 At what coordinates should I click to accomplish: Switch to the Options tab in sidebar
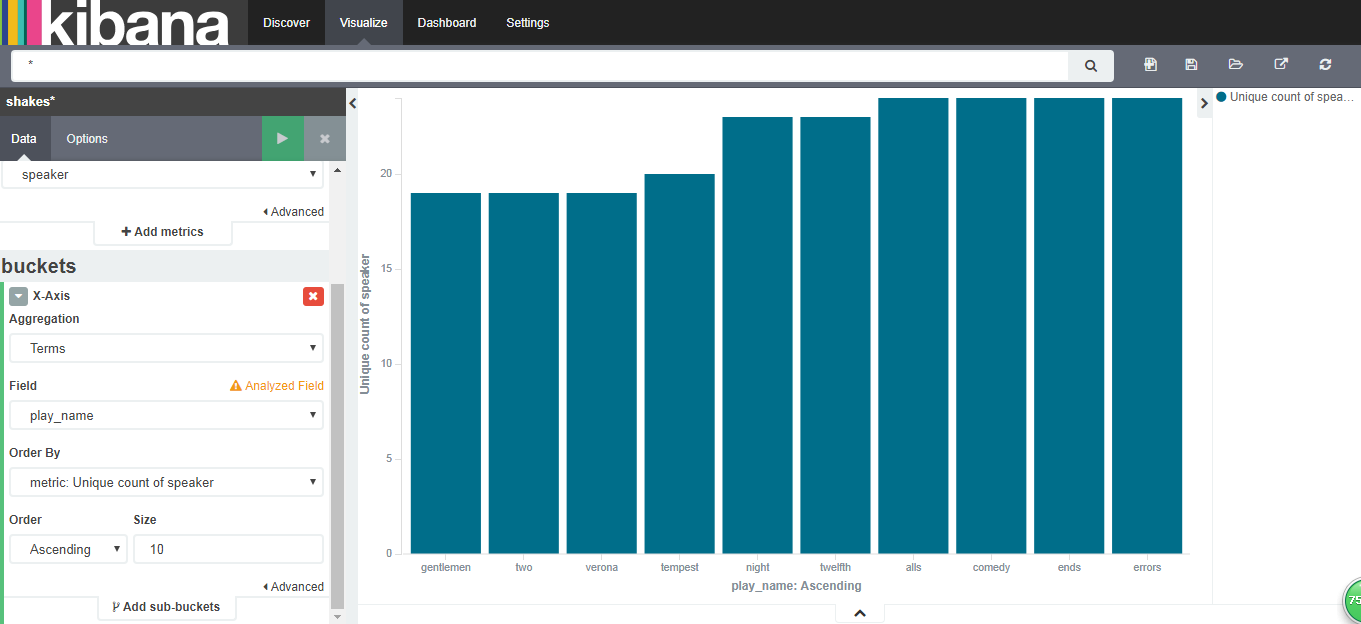coord(87,139)
